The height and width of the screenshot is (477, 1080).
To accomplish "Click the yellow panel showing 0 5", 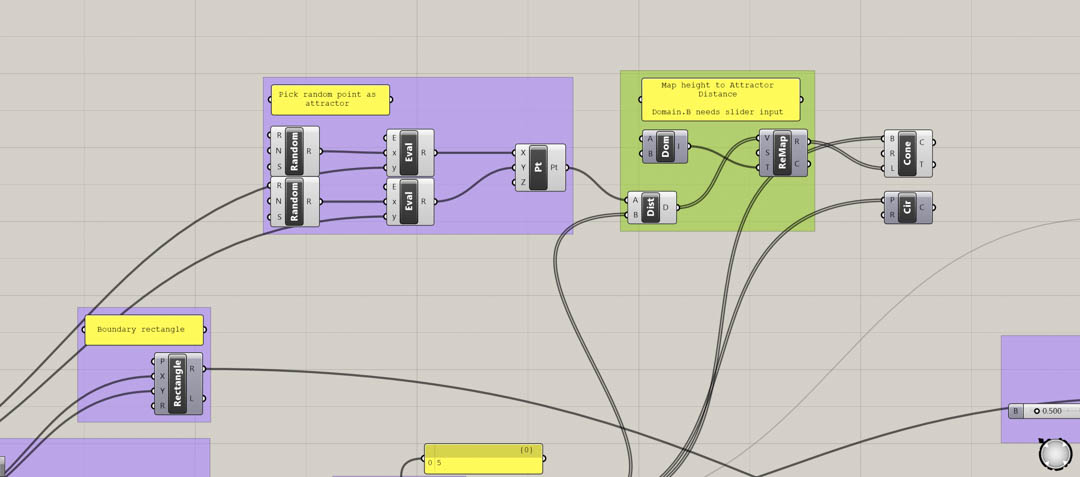I will [483, 459].
